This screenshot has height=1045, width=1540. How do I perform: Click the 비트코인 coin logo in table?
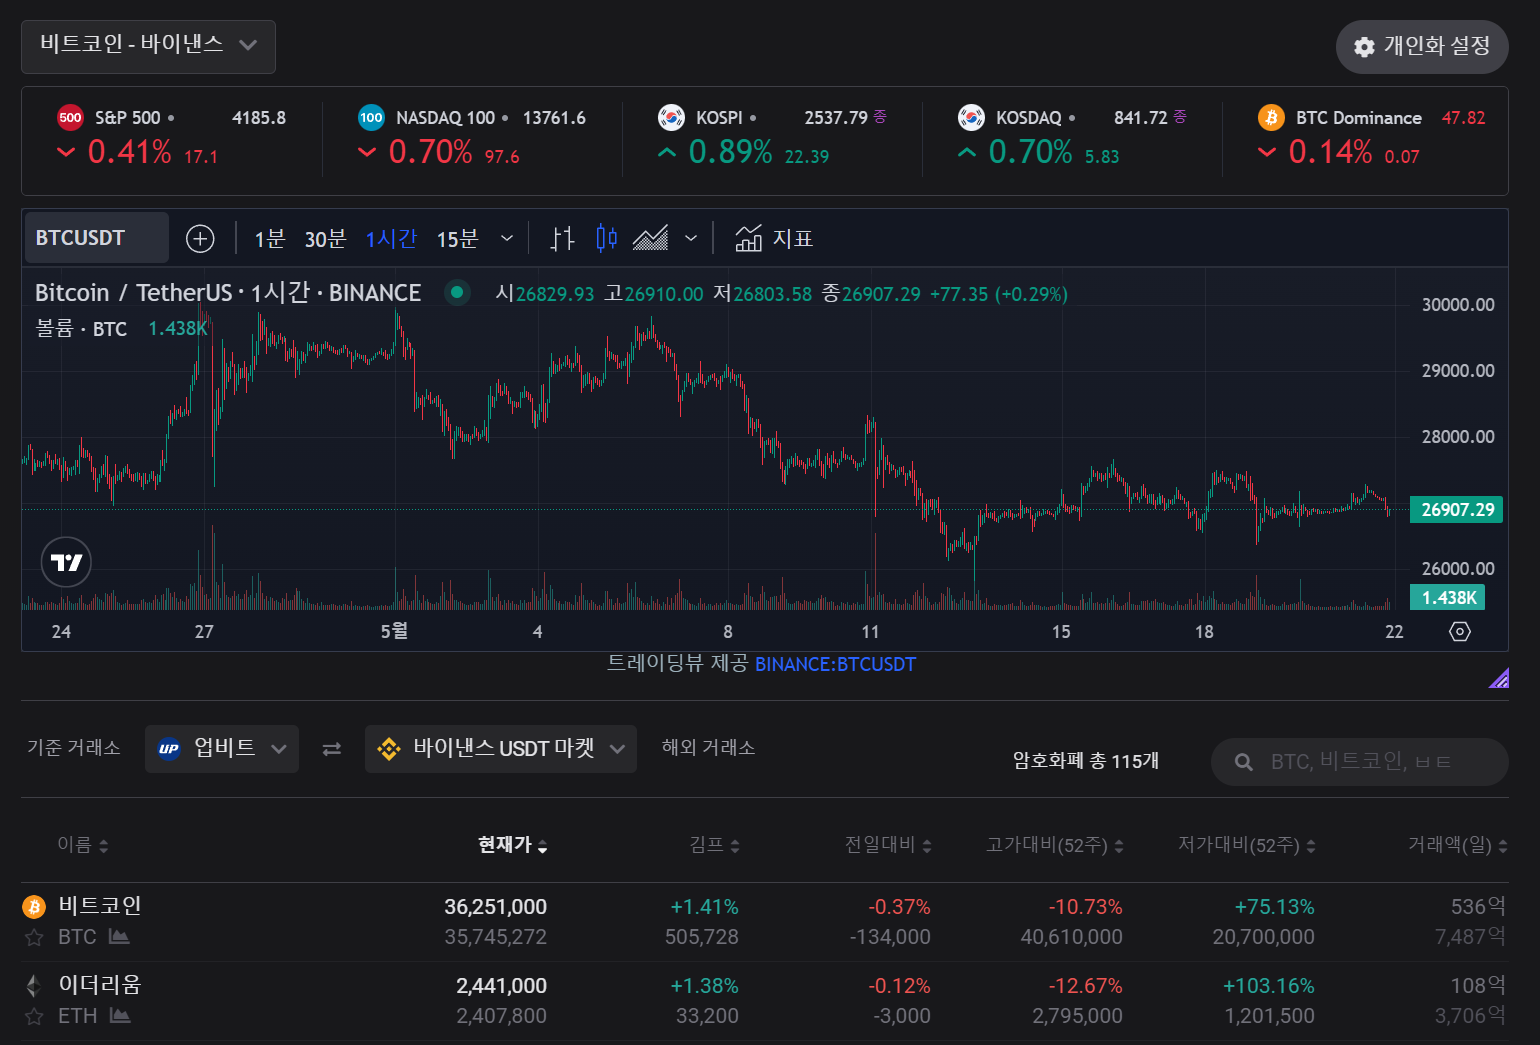coord(34,906)
